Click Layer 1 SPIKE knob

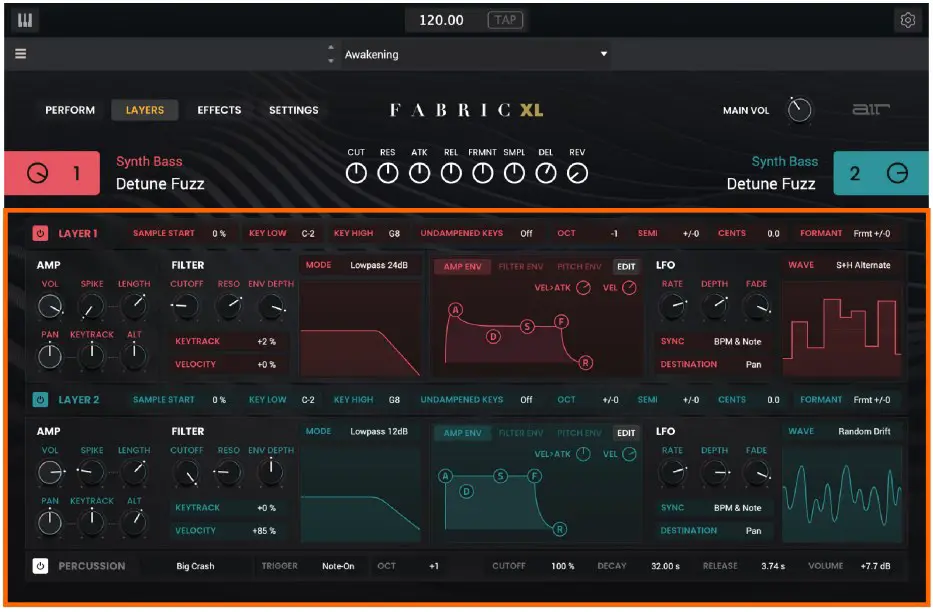(x=91, y=306)
